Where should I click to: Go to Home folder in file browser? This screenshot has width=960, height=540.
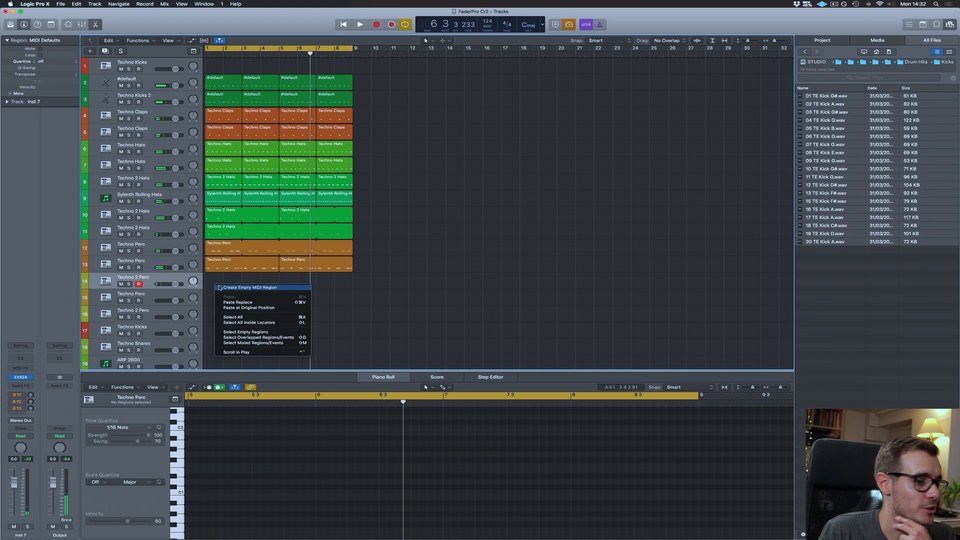point(876,52)
